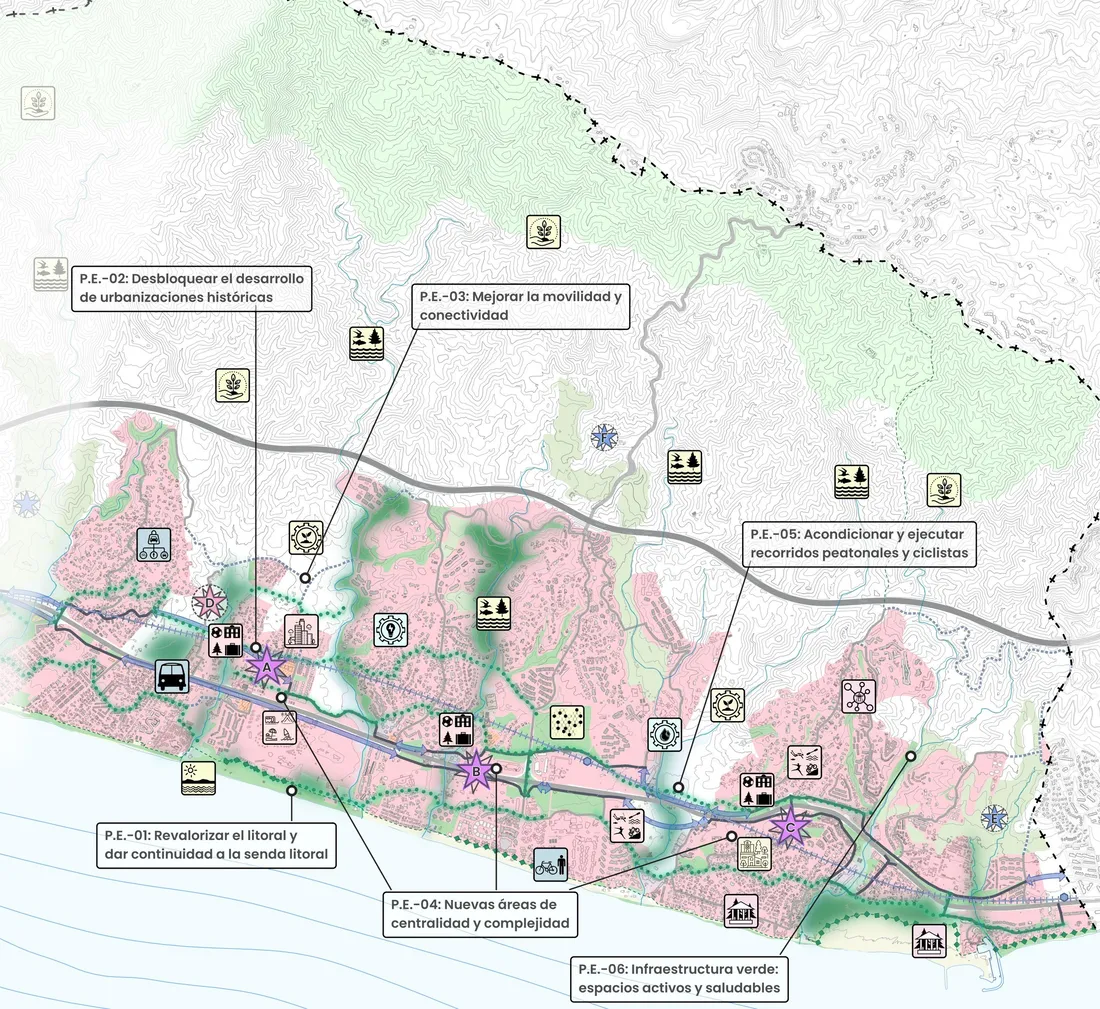The image size is (1100, 1009).
Task: Click the scattered black dots icon
Action: [567, 723]
